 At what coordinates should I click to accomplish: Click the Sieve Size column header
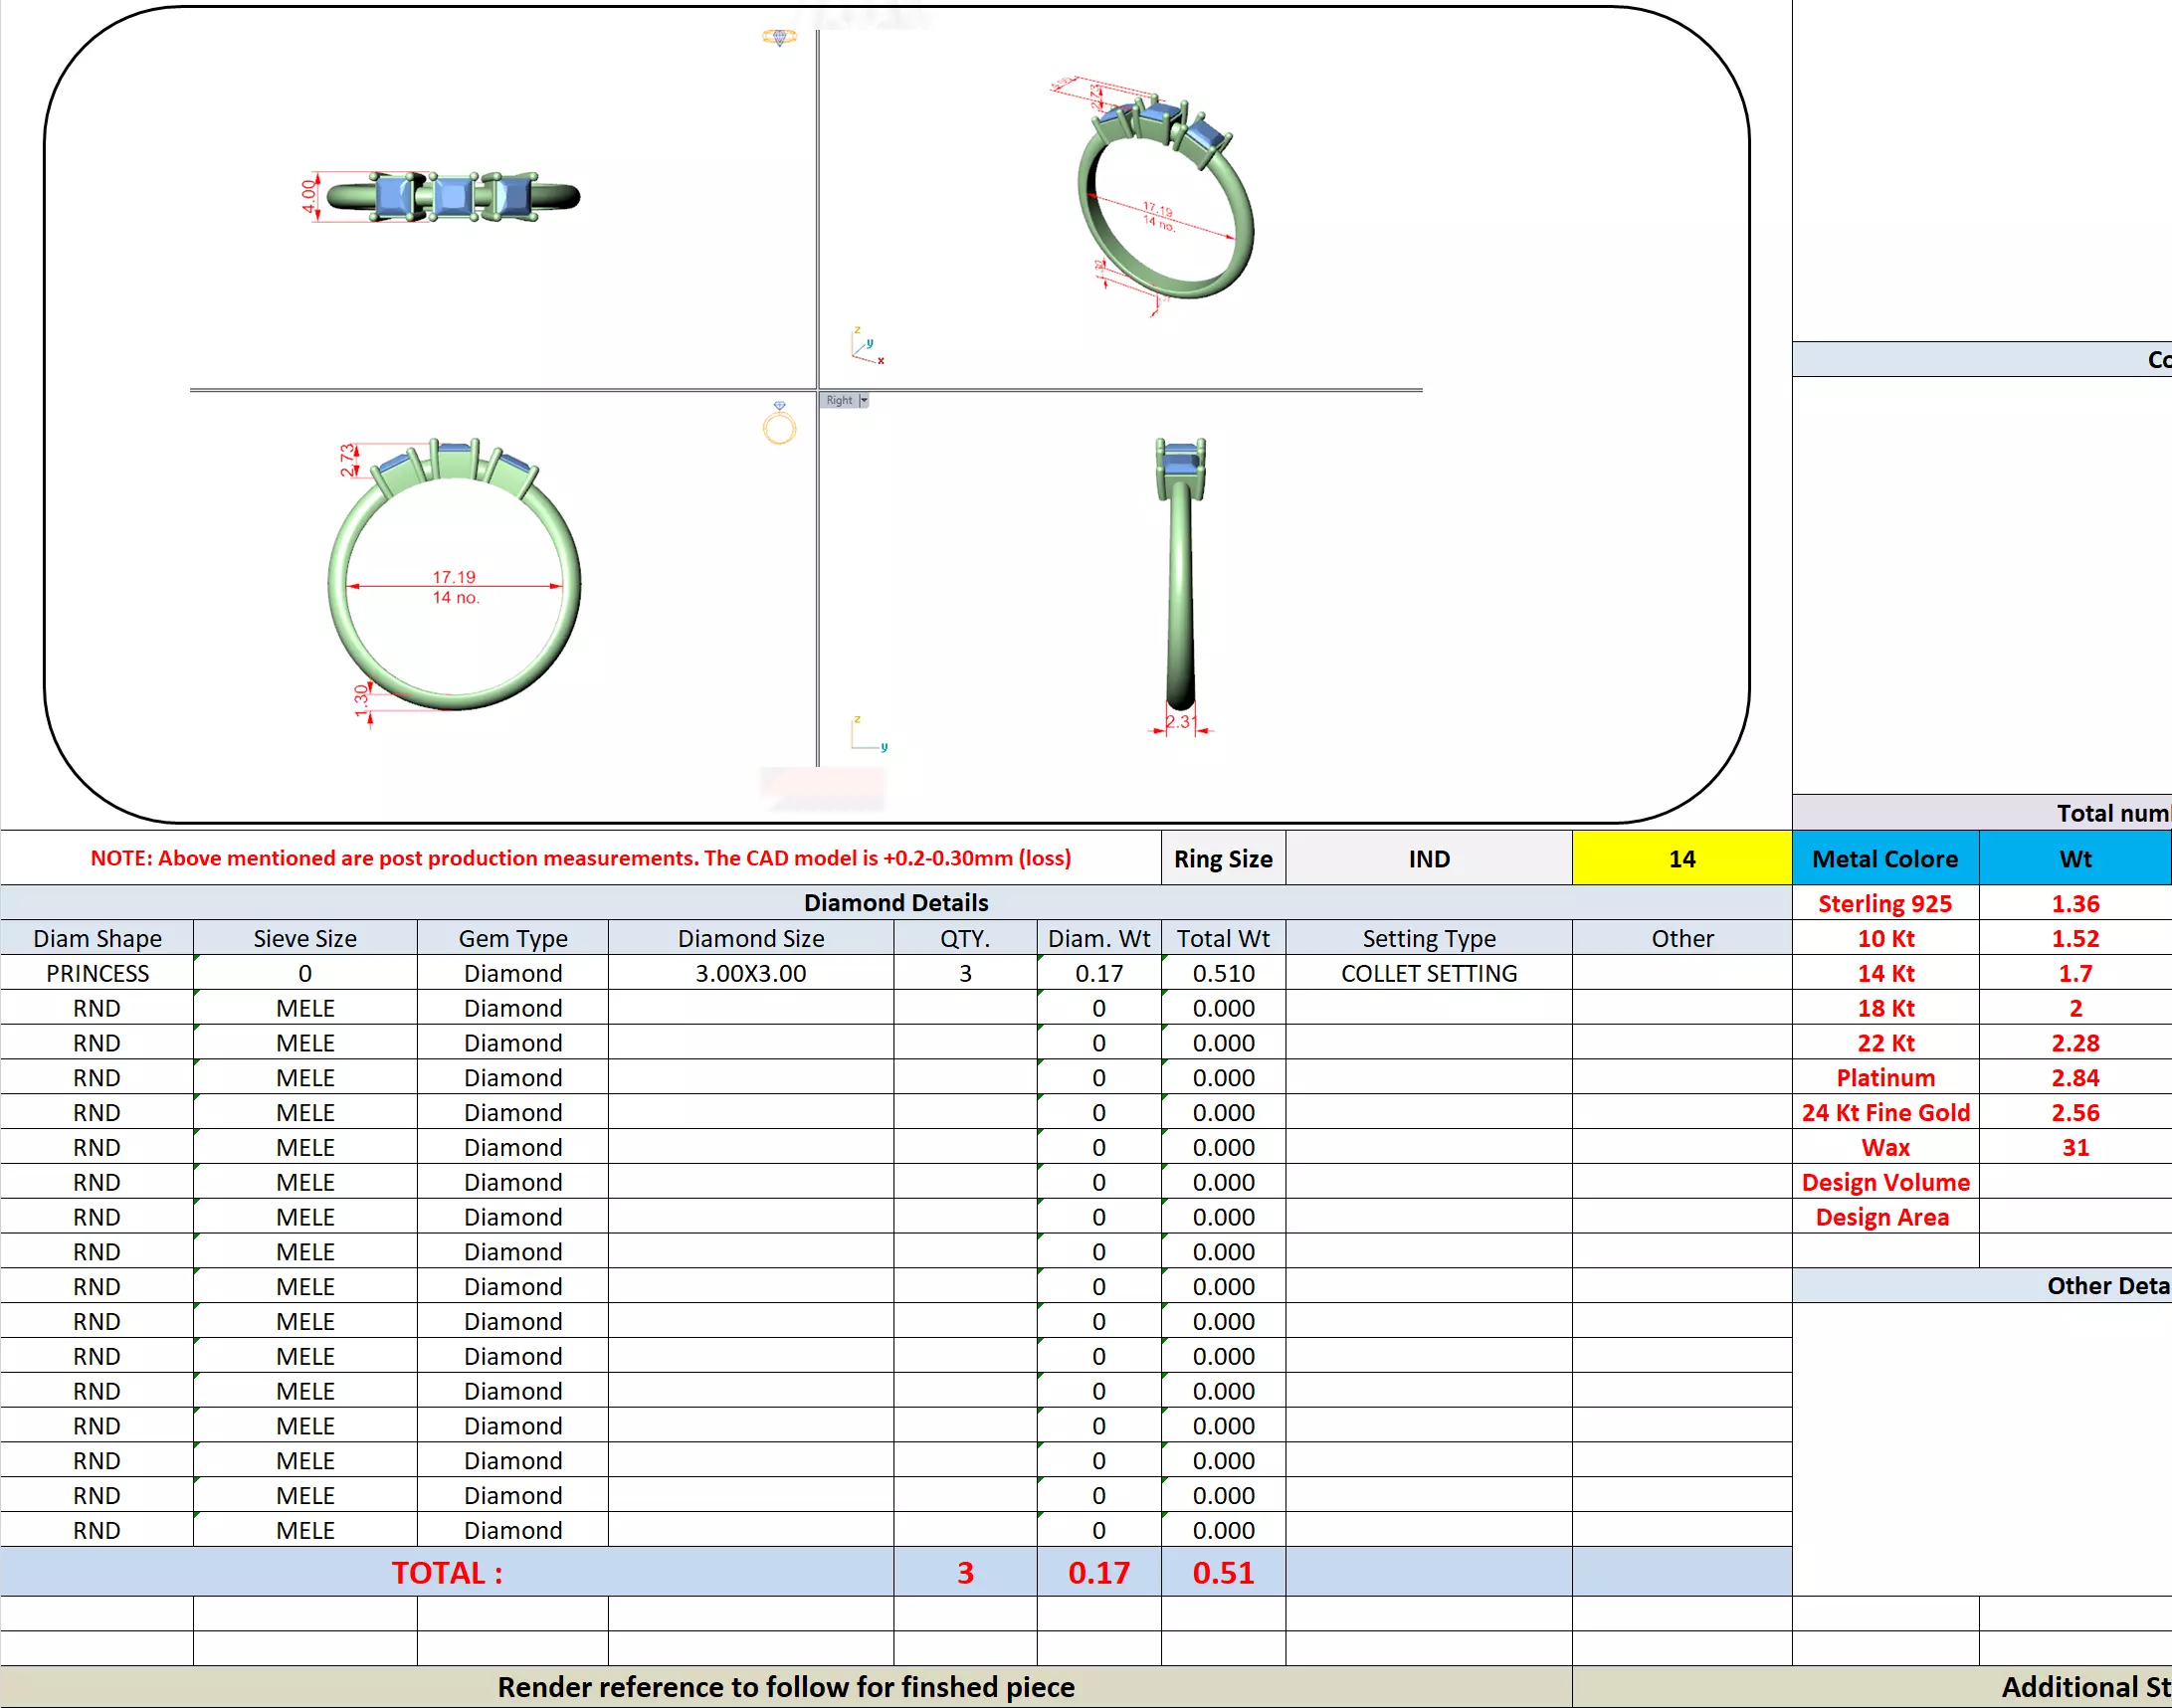click(x=305, y=938)
